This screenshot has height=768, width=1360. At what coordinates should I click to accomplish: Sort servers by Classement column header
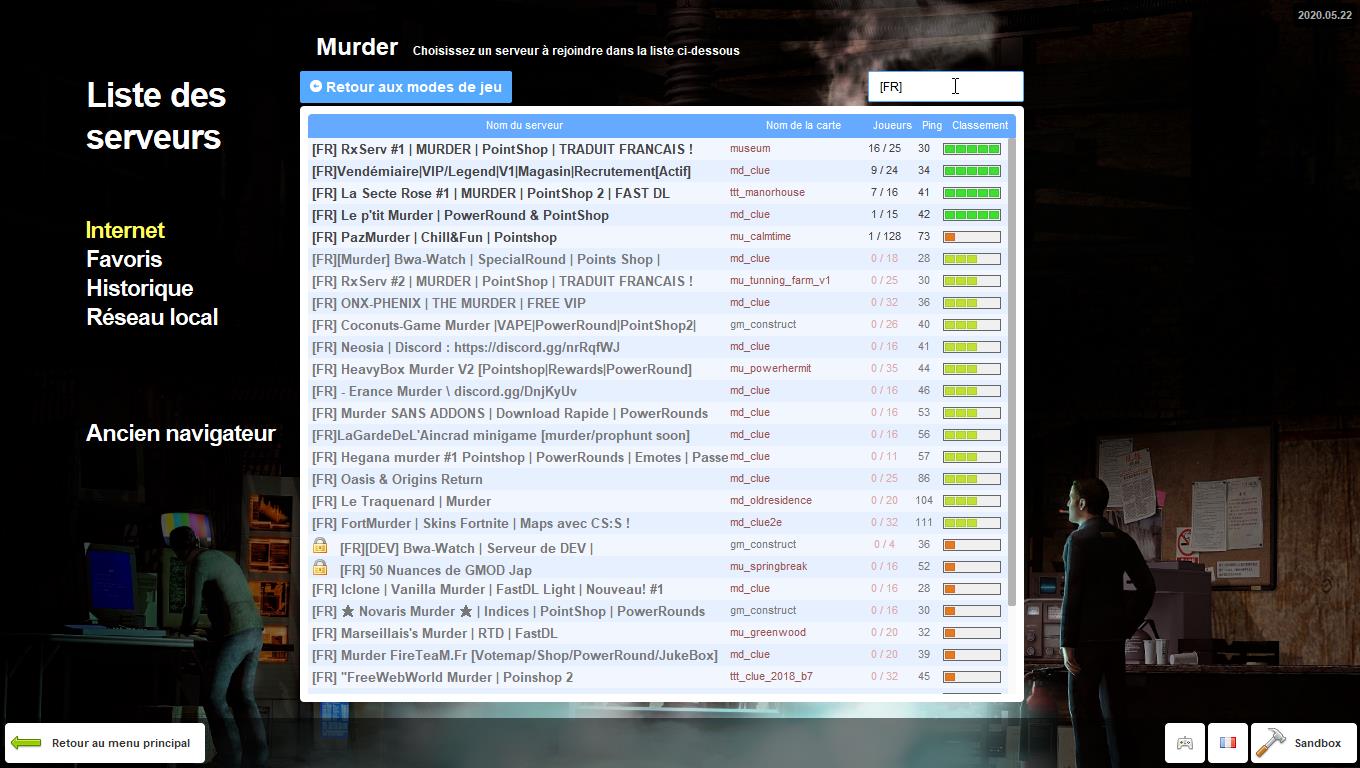(x=979, y=126)
